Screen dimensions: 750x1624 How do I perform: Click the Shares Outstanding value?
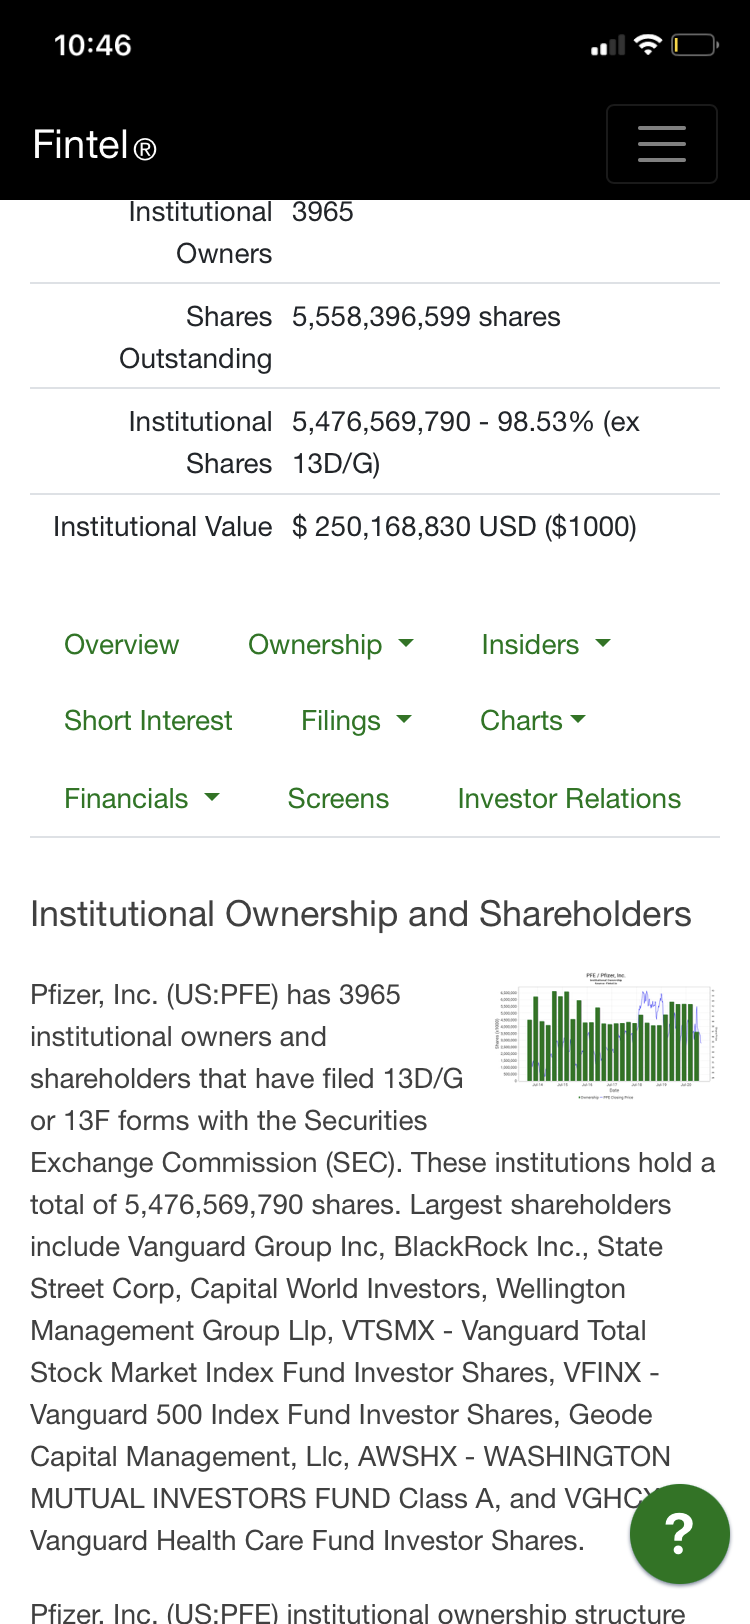pyautogui.click(x=426, y=317)
